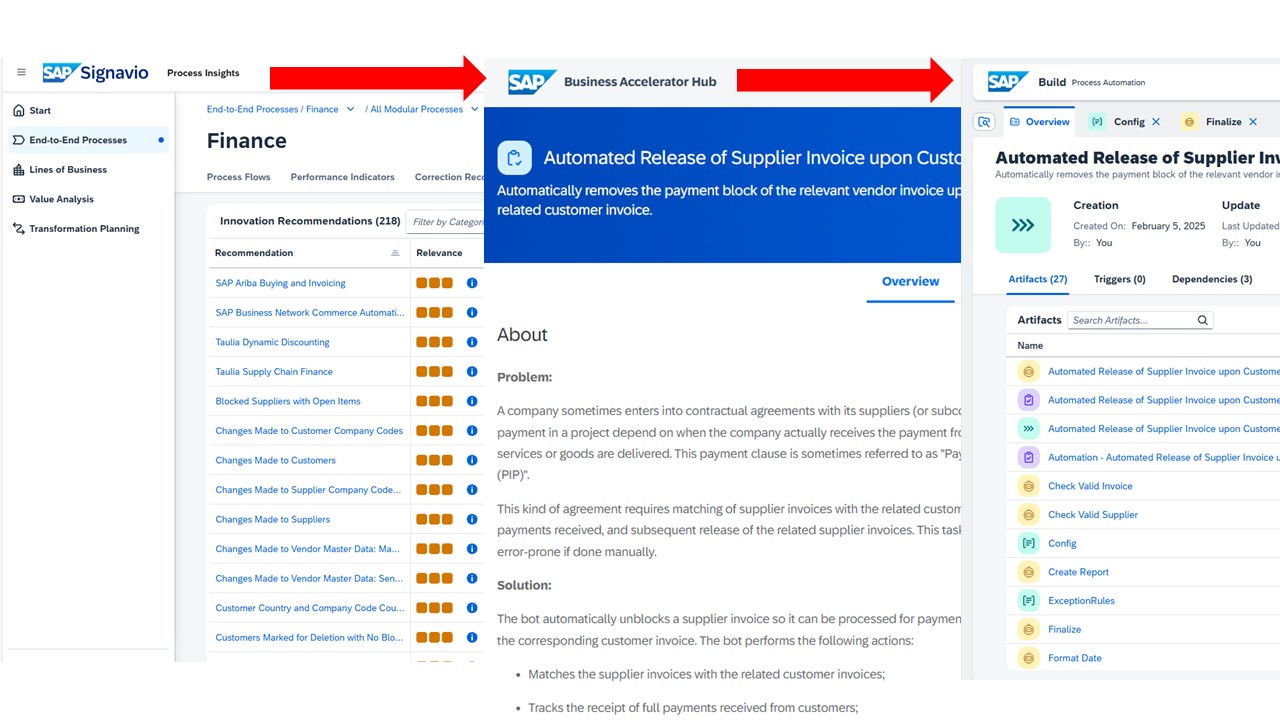Open the Taulia Dynamic Discounting recommendation
This screenshot has width=1280, height=720.
(273, 341)
